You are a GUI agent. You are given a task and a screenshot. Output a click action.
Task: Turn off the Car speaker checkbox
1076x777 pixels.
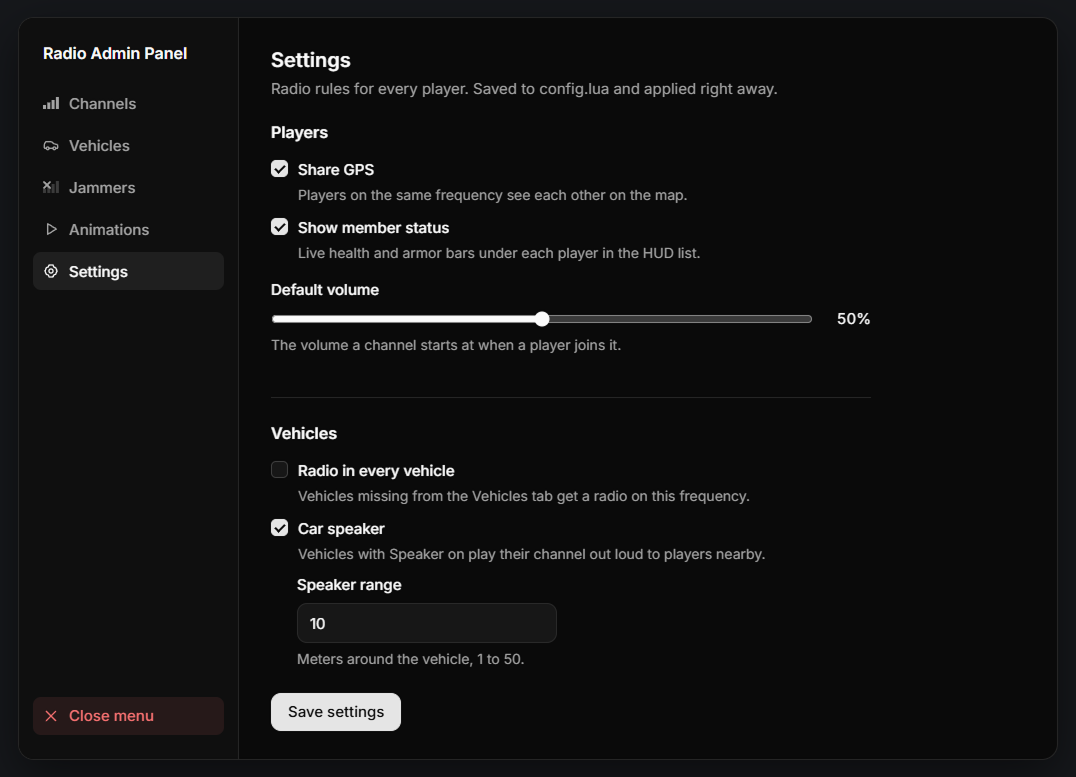click(279, 528)
